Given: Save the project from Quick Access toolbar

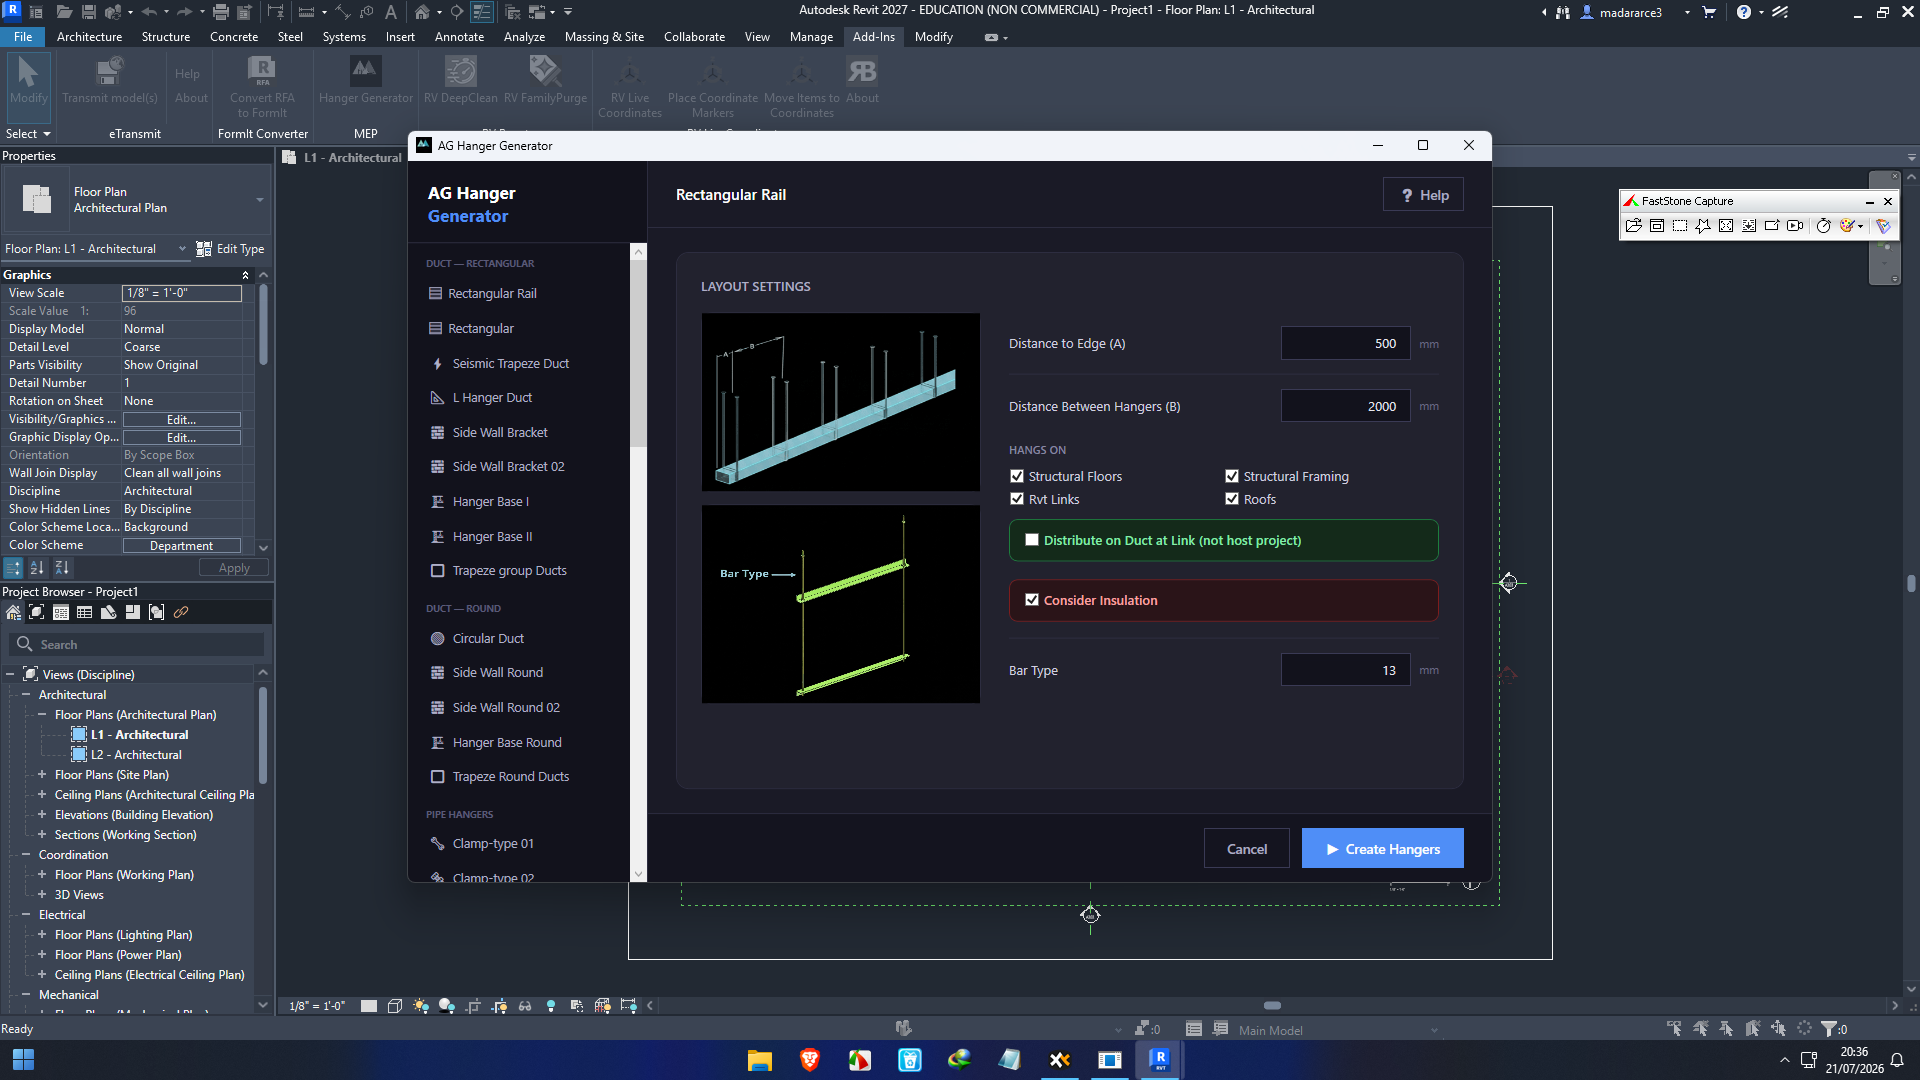Looking at the screenshot, I should pos(89,12).
